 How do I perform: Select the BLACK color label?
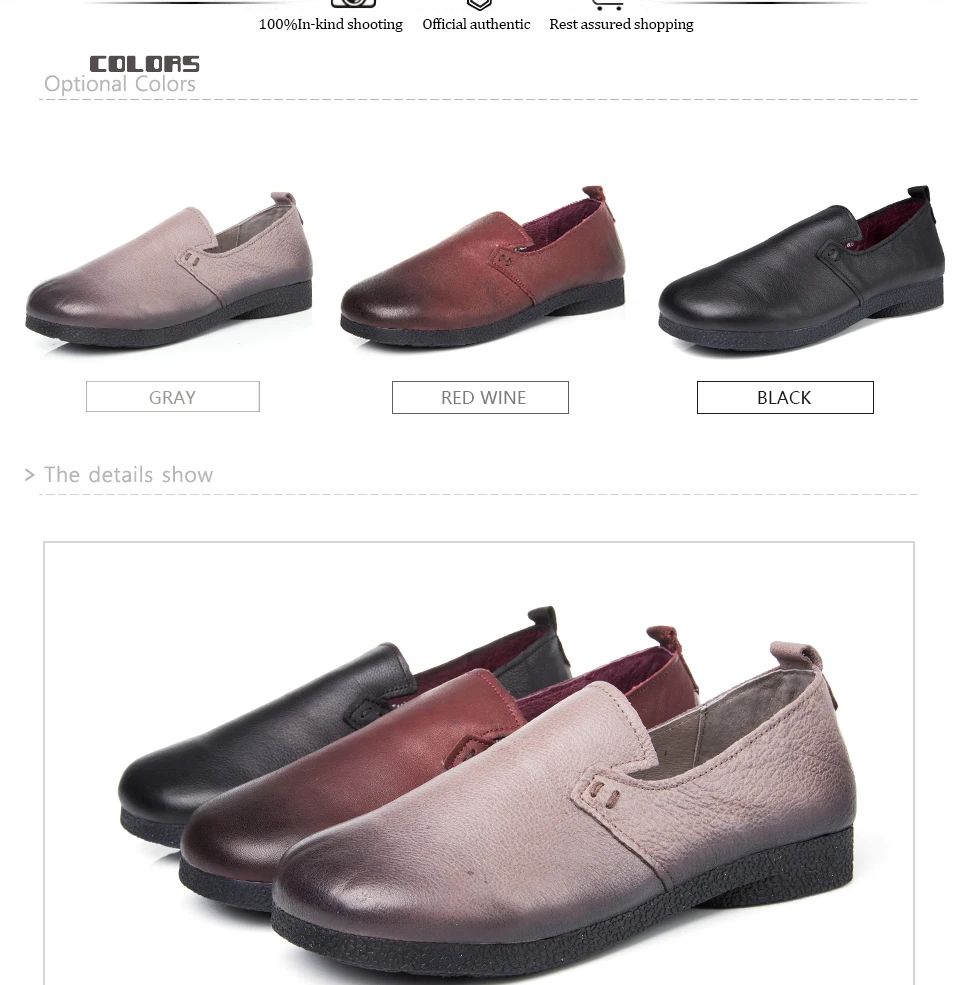click(x=785, y=398)
